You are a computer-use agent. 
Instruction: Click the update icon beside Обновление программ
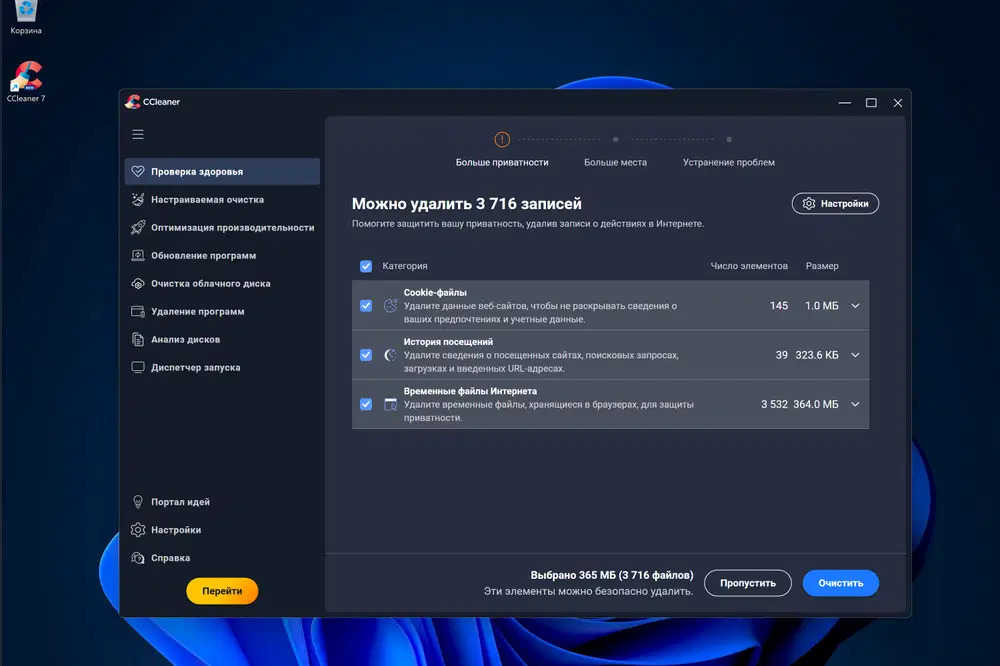point(138,256)
